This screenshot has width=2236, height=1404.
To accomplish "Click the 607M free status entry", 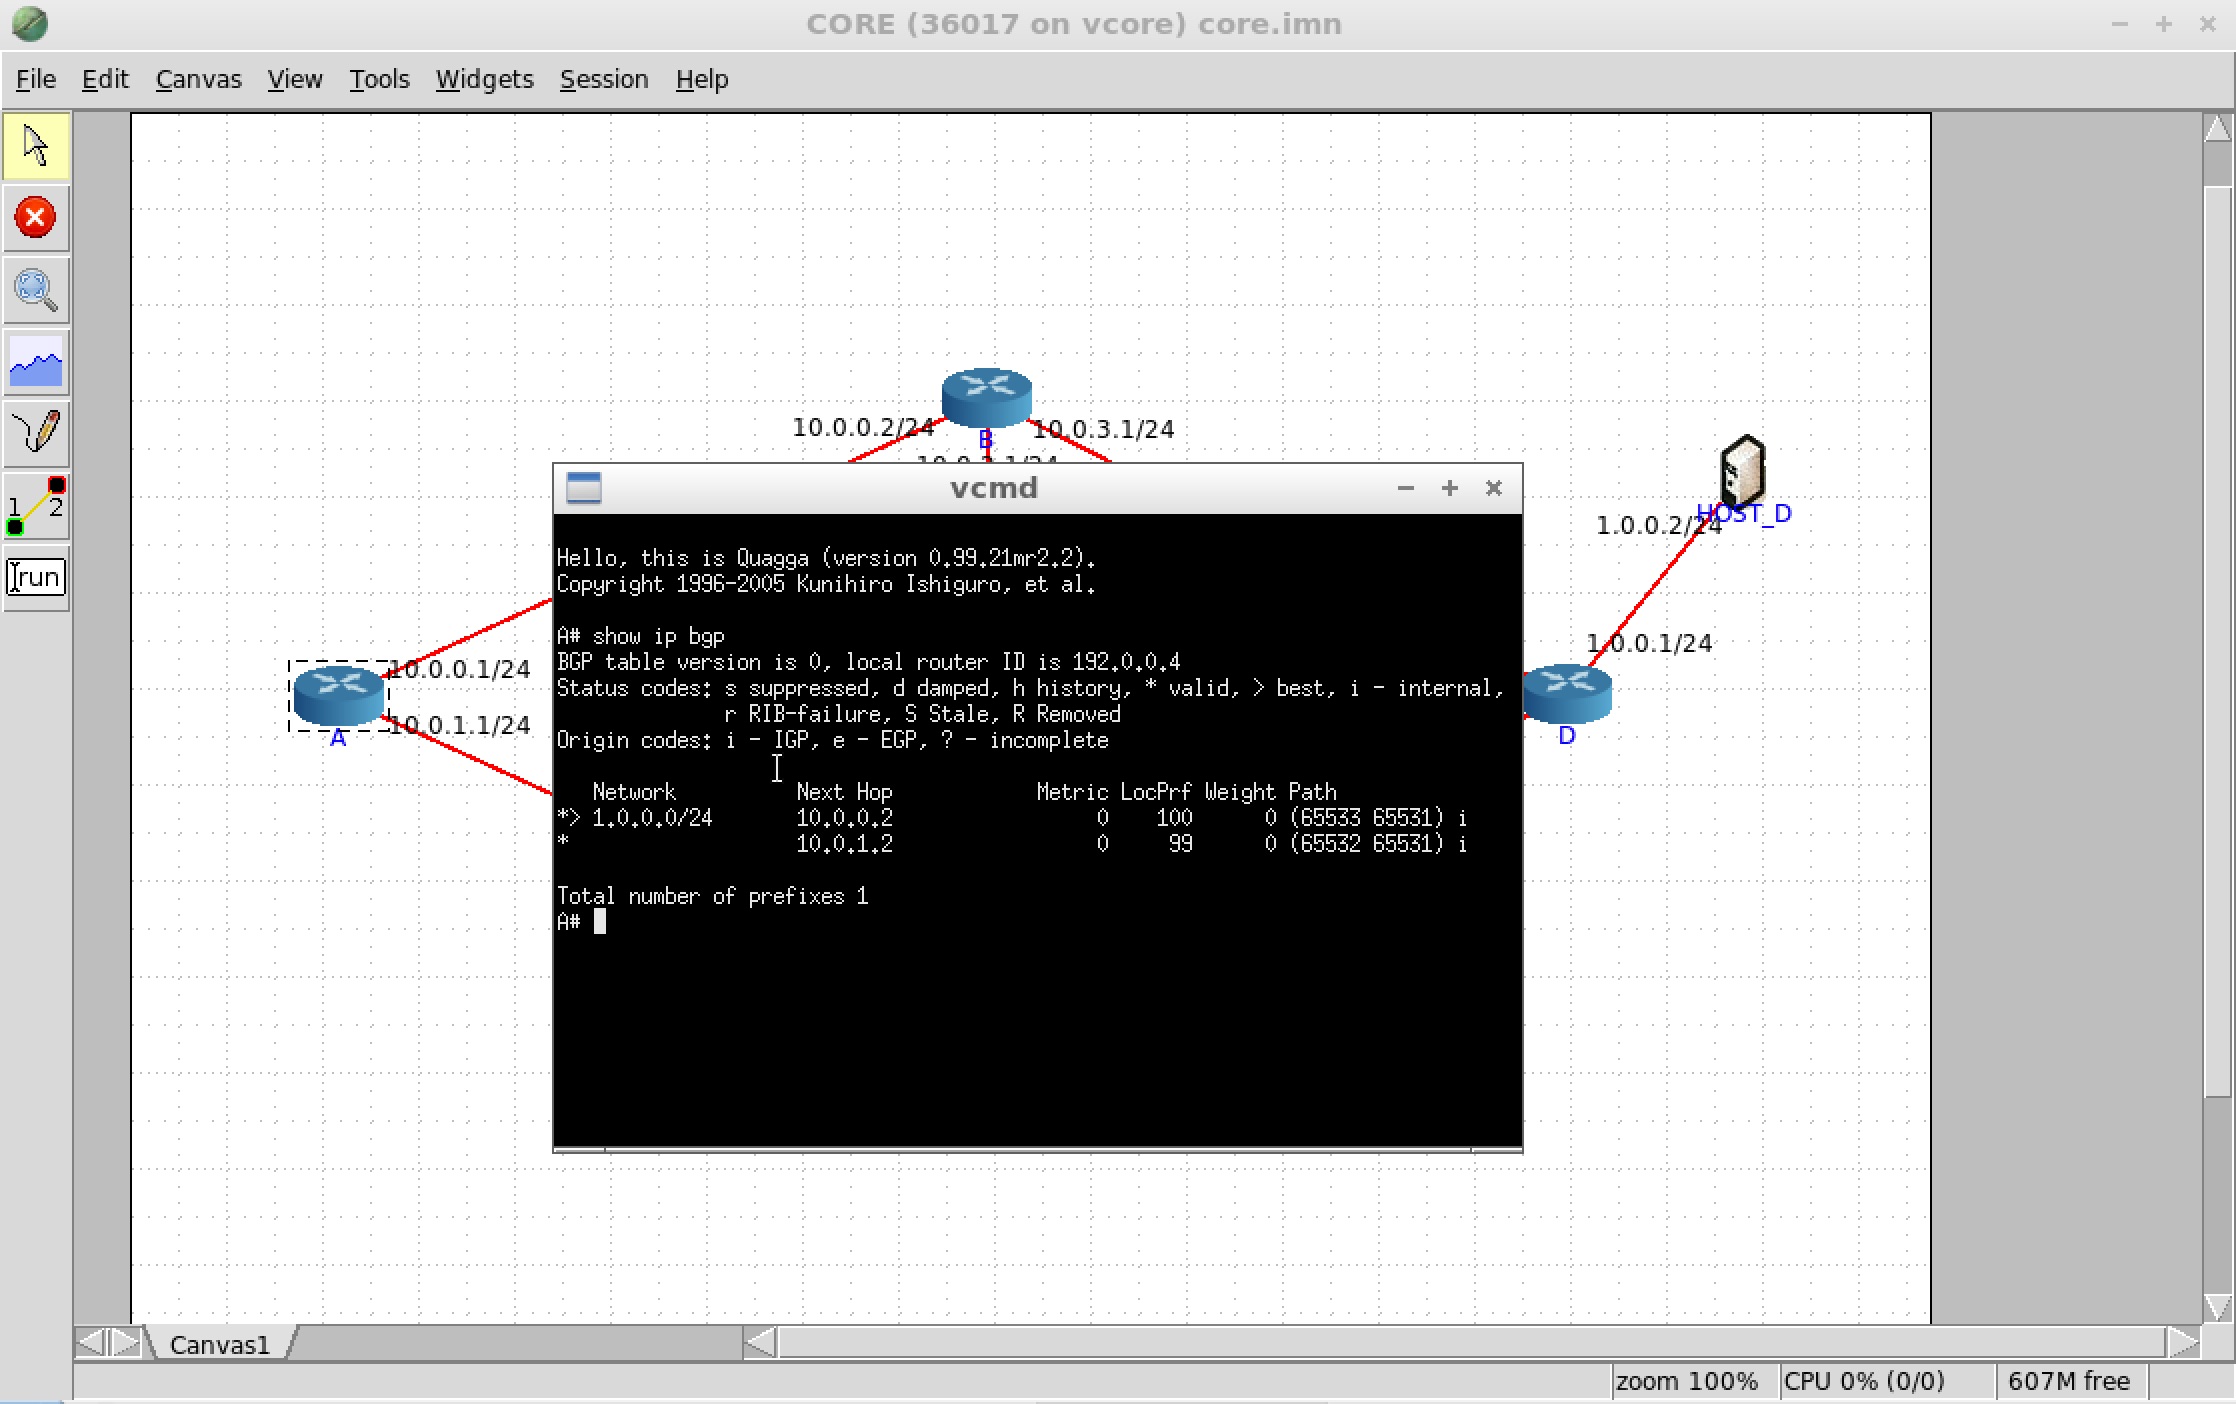I will [2069, 1381].
